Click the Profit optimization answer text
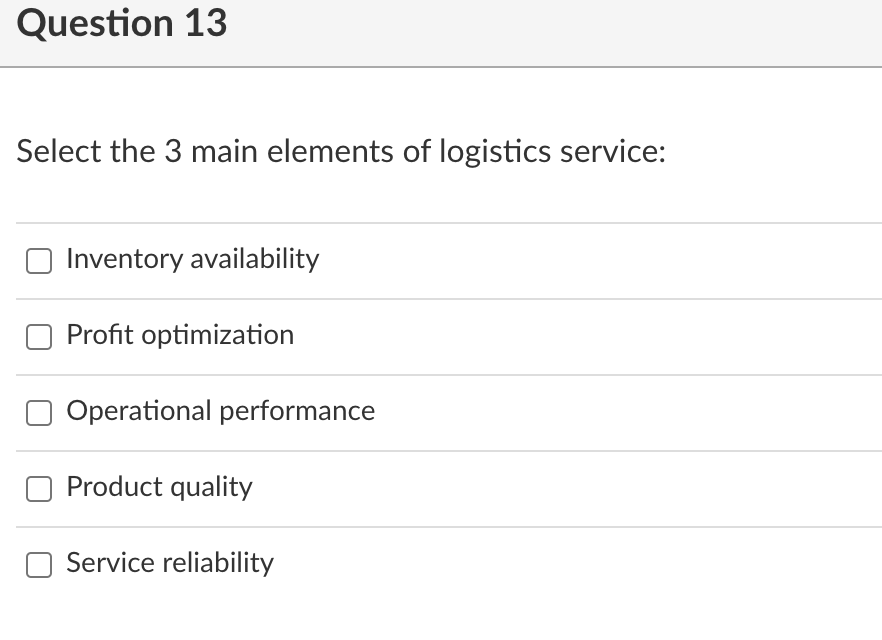This screenshot has height=640, width=882. click(x=180, y=335)
